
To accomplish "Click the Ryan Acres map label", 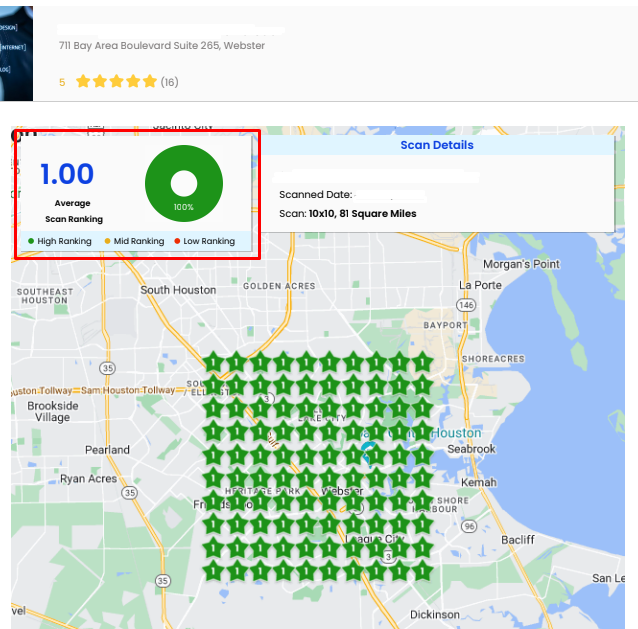I will click(88, 478).
